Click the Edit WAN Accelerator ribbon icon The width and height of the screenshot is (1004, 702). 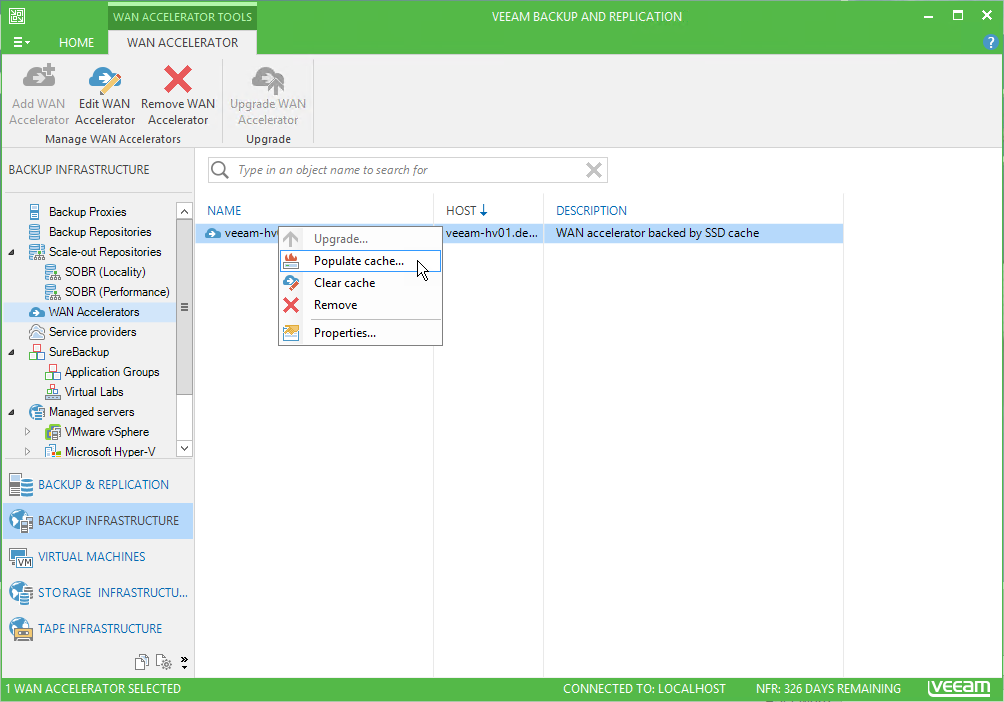[x=105, y=80]
